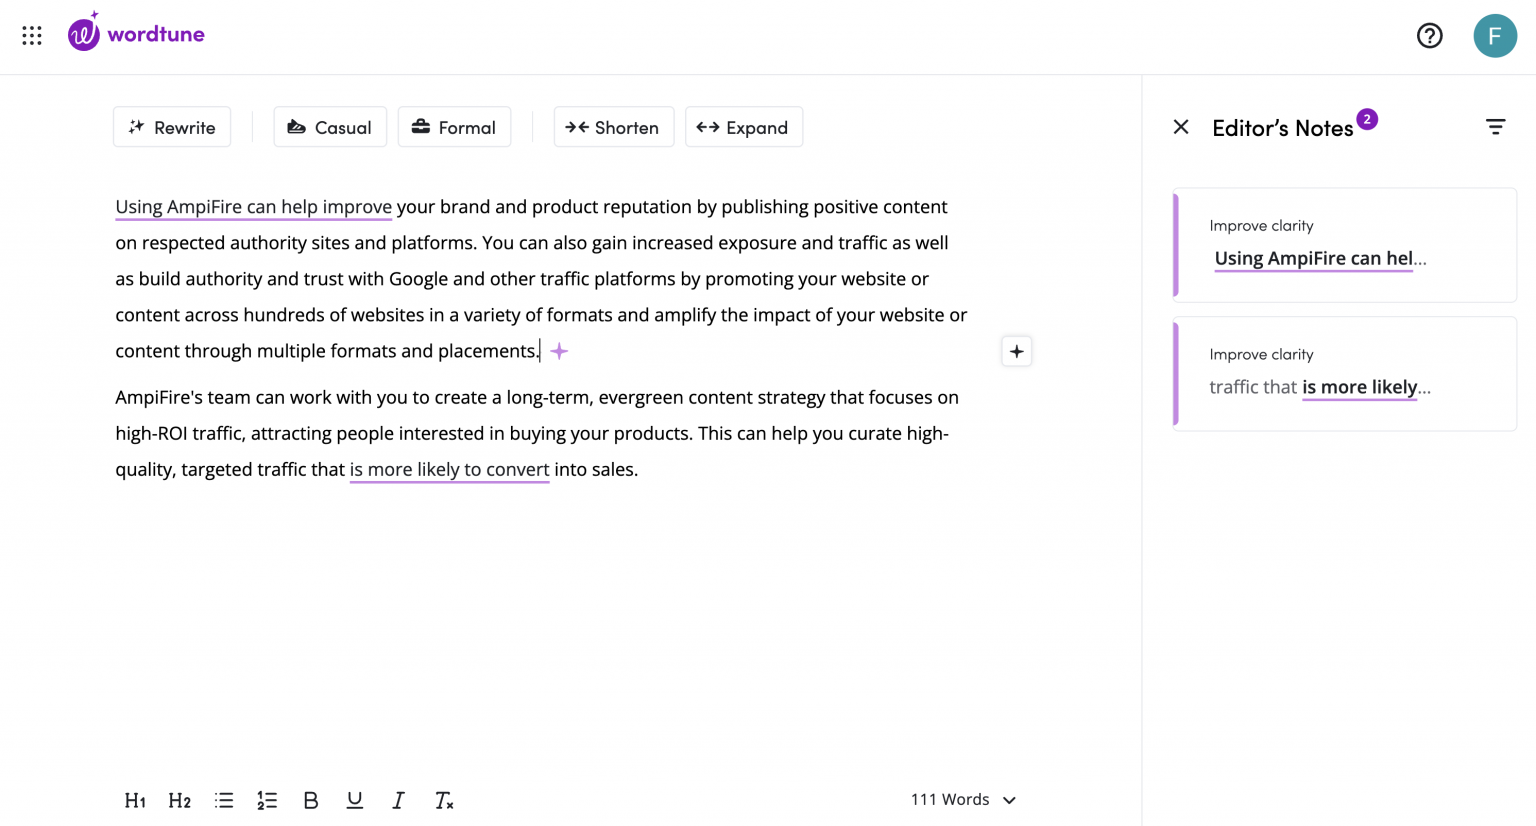
Task: Toggle bold formatting
Action: (311, 800)
